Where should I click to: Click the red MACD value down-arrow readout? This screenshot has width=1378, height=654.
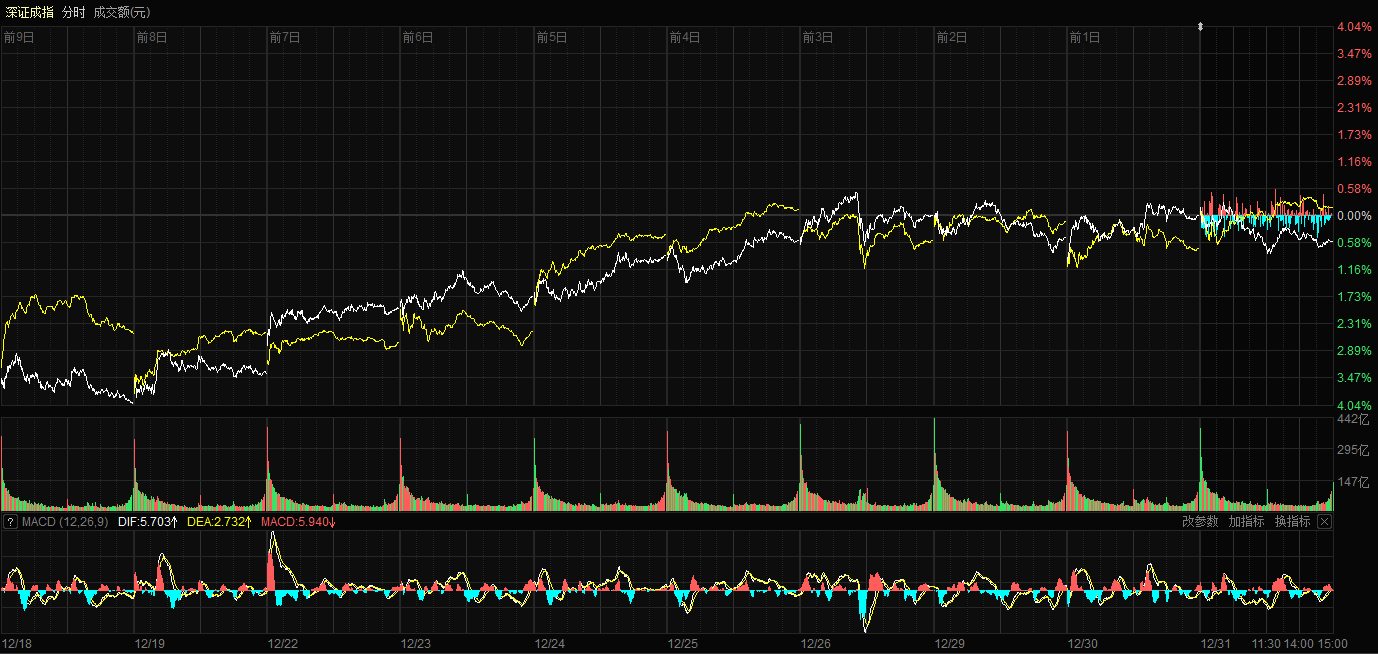298,522
